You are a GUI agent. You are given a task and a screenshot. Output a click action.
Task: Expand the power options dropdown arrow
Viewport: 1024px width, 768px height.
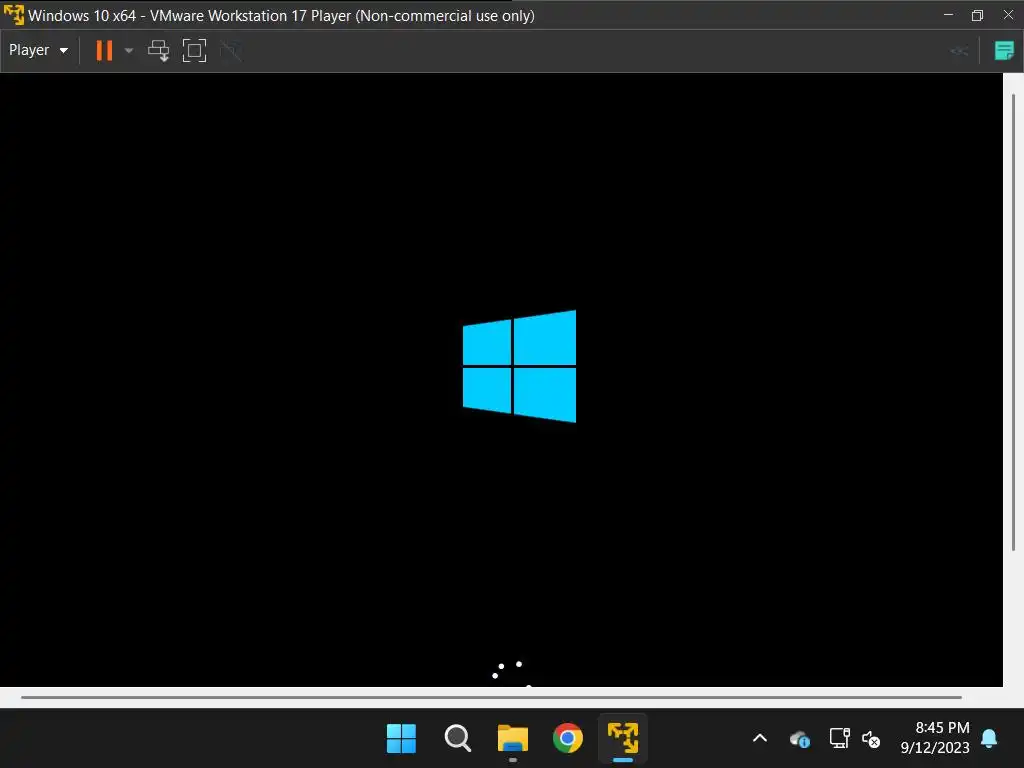(129, 50)
